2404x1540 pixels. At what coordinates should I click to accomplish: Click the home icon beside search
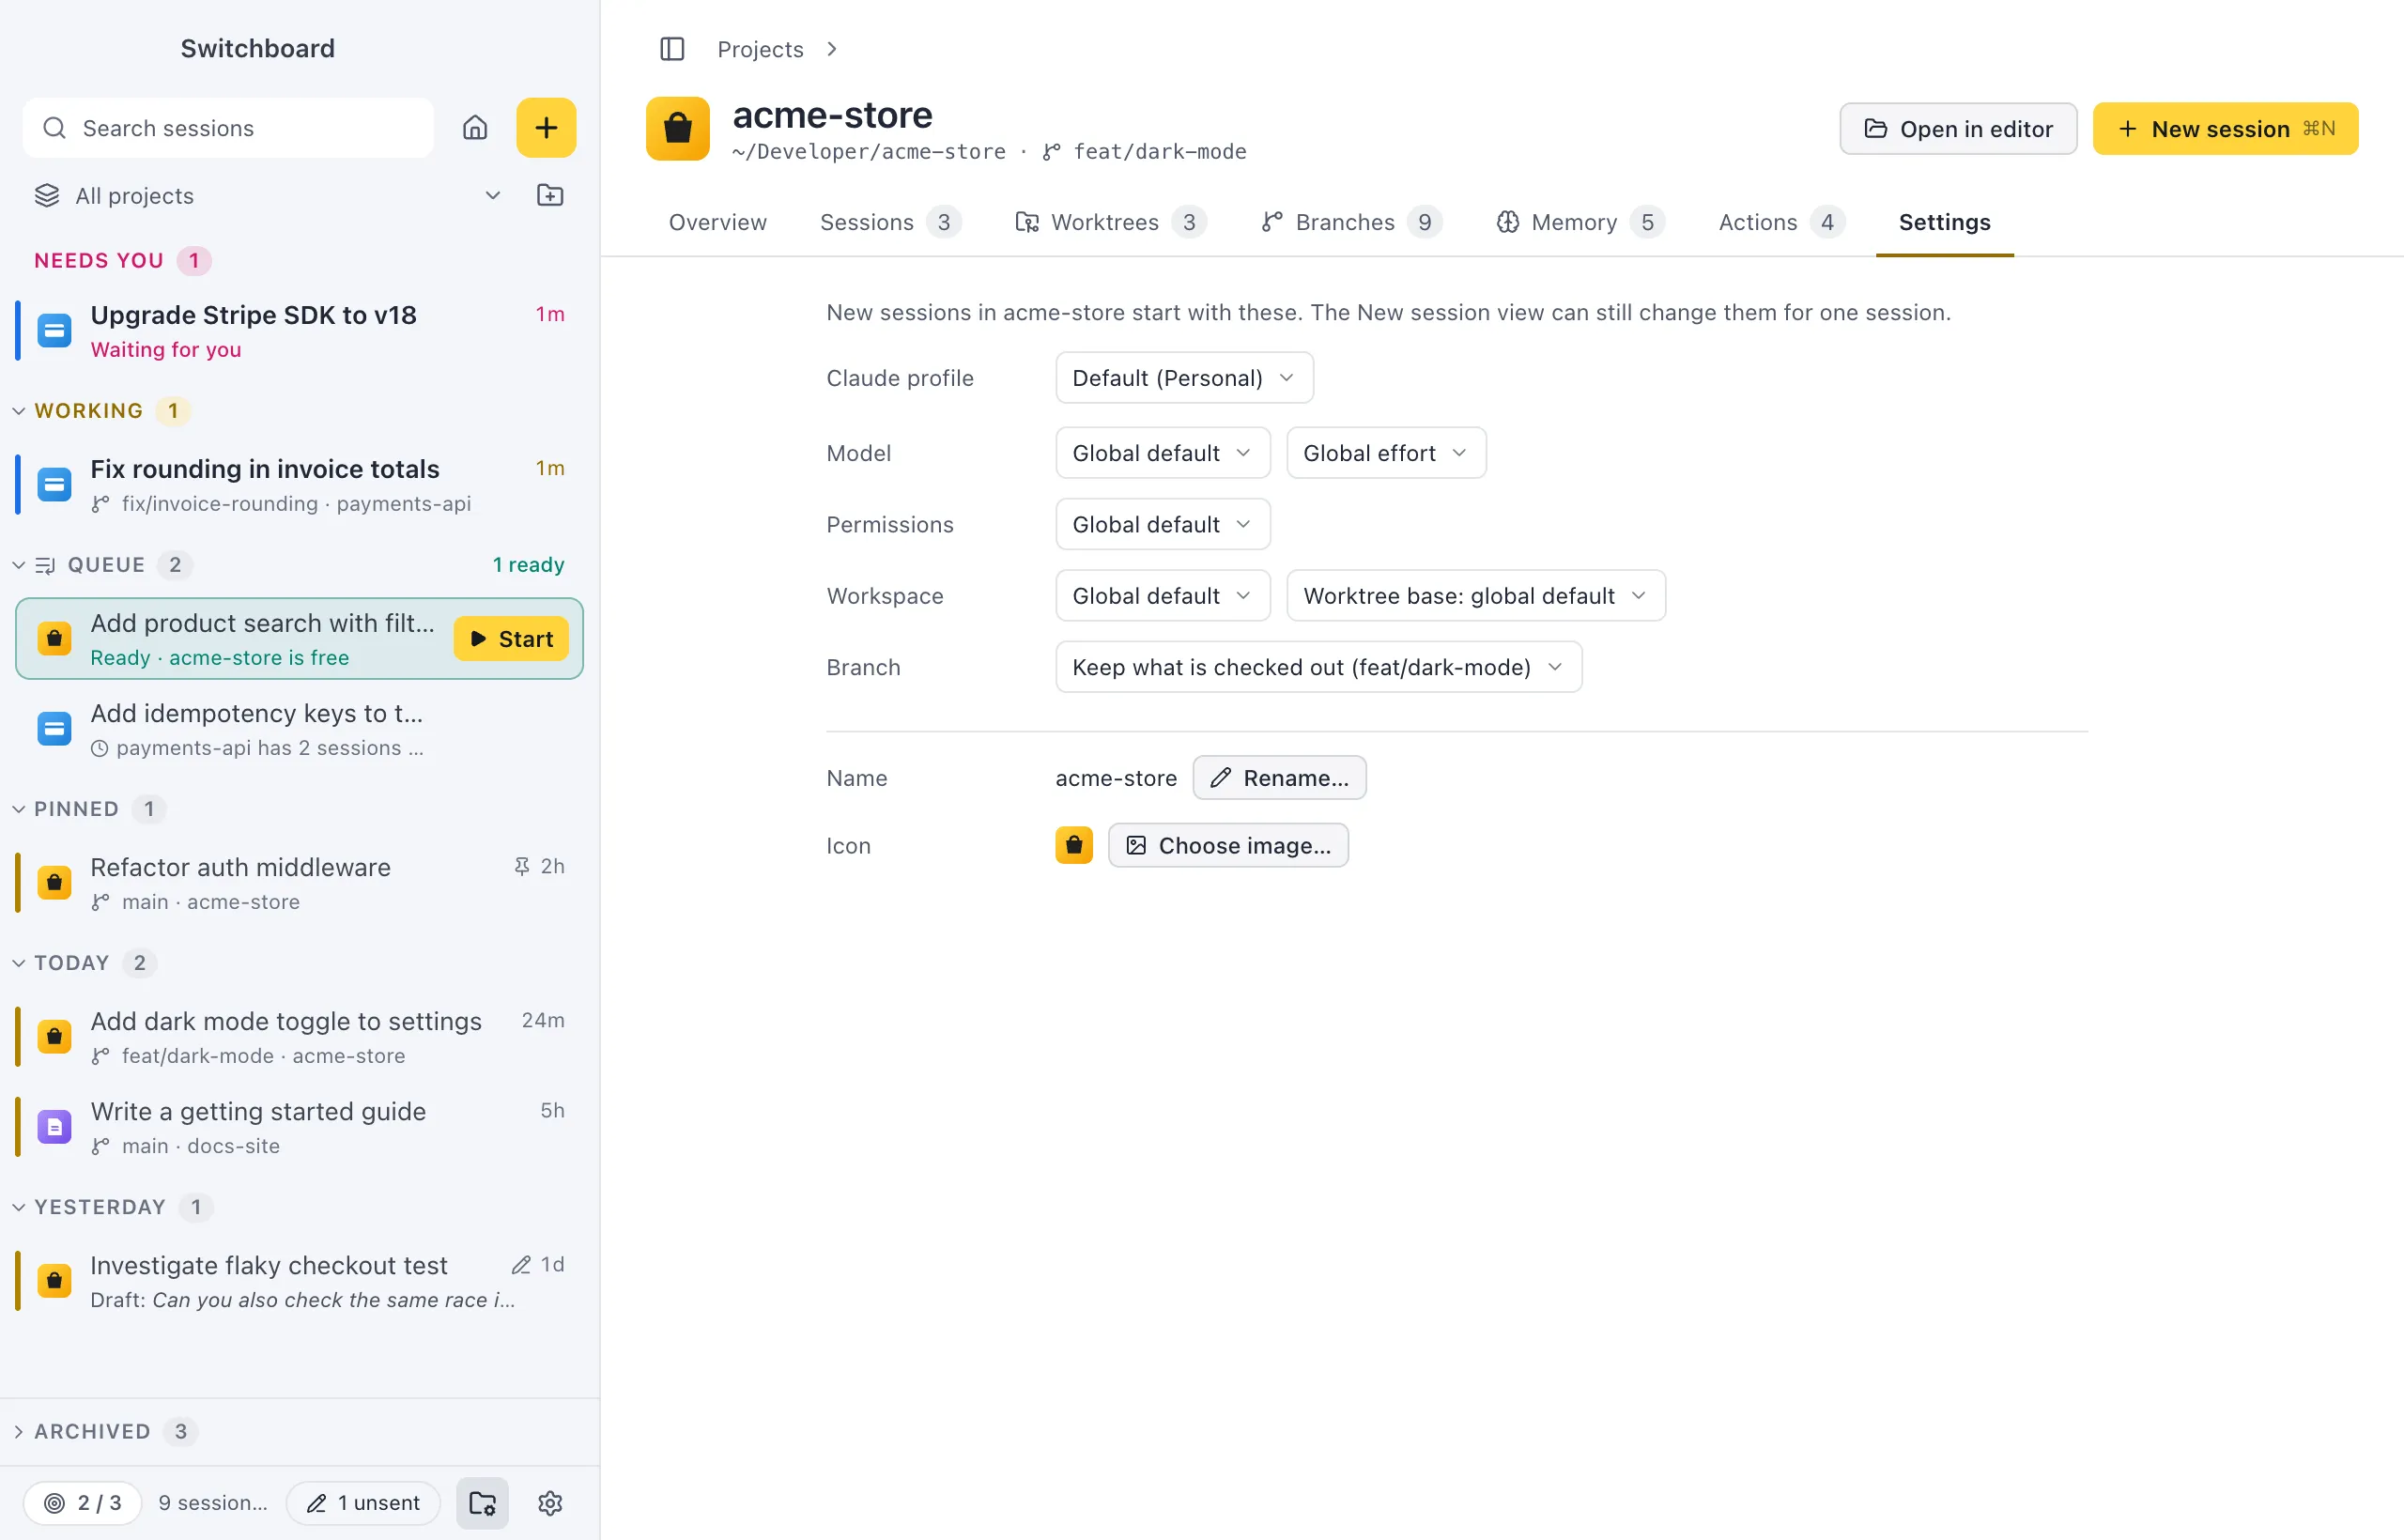pos(475,128)
